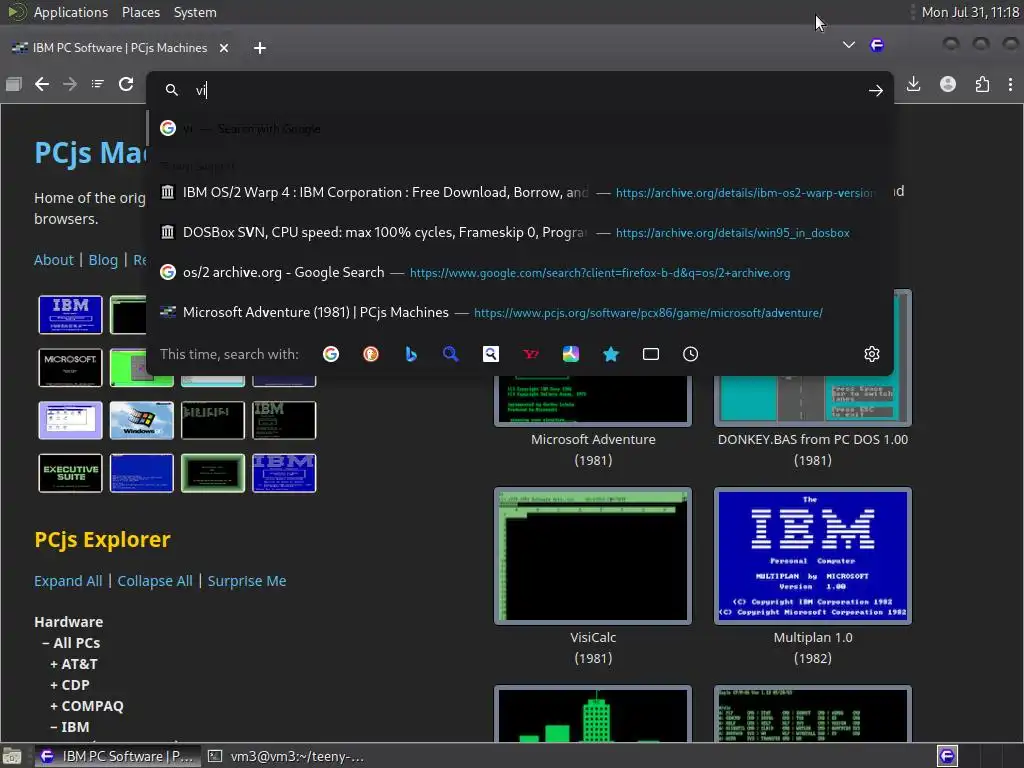Open DOSBox SVN archive suggestion
Screen dimensions: 1024x768
[519, 232]
